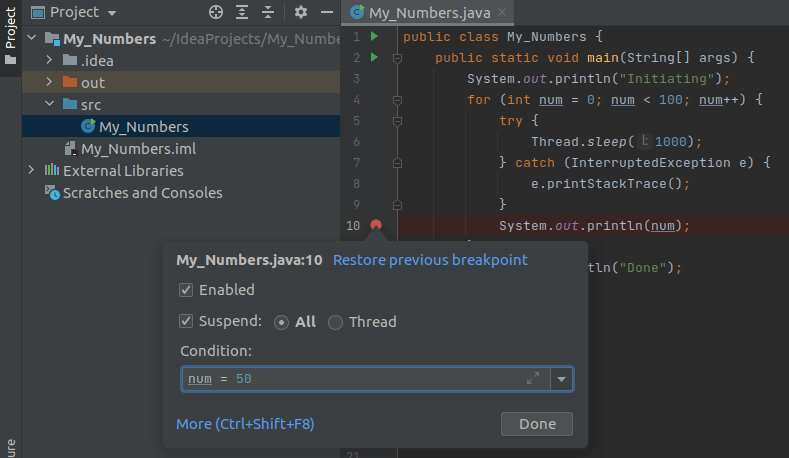Toggle the Suspend checkbox
Screen dimensions: 789x458
(185, 322)
